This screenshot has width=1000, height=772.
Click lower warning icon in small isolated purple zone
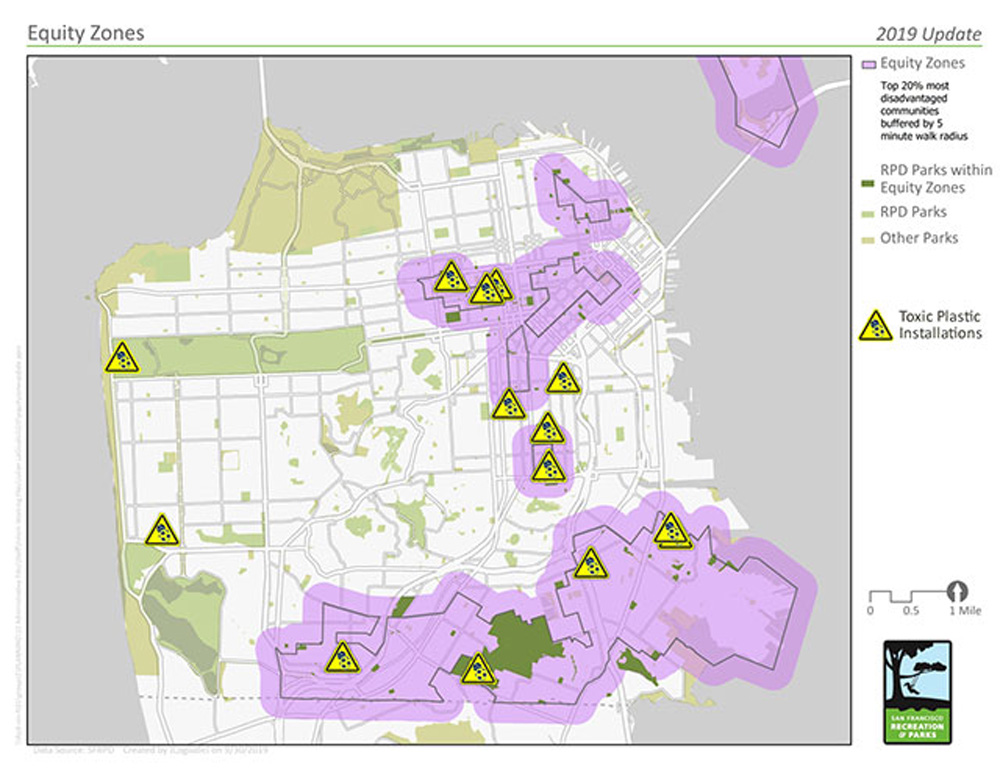(548, 466)
